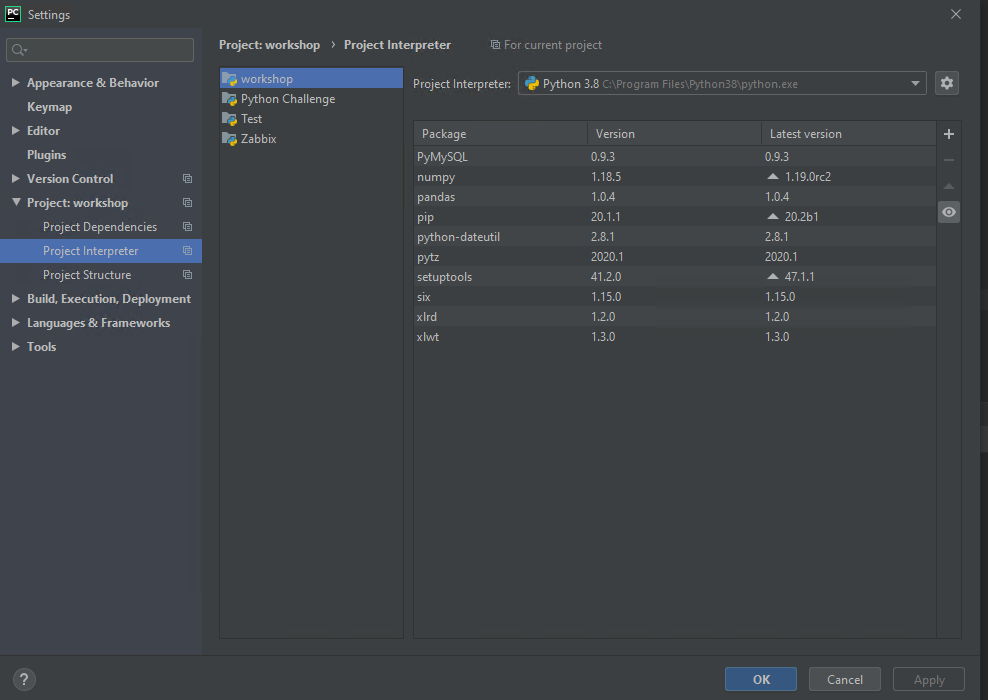
Task: Click the copy icon beside Project Dependencies
Action: coord(187,227)
